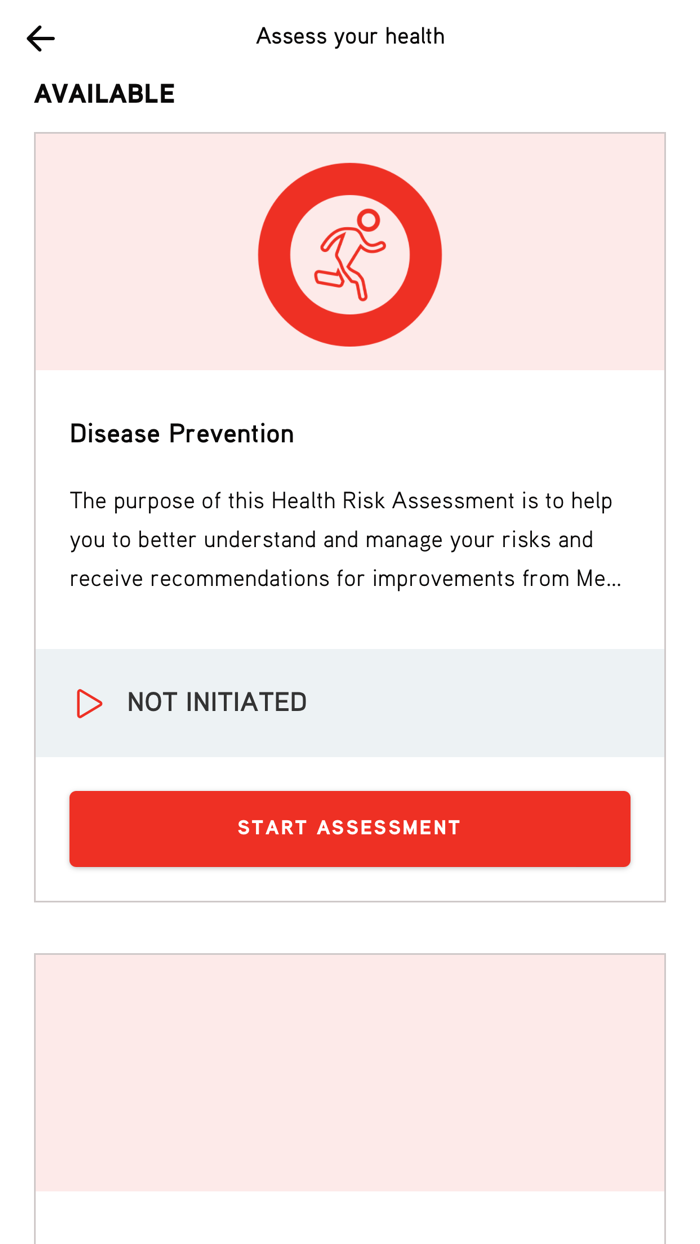The height and width of the screenshot is (1244, 700).
Task: Click the red play triangle beside NOT INITIATED
Action: click(x=88, y=702)
